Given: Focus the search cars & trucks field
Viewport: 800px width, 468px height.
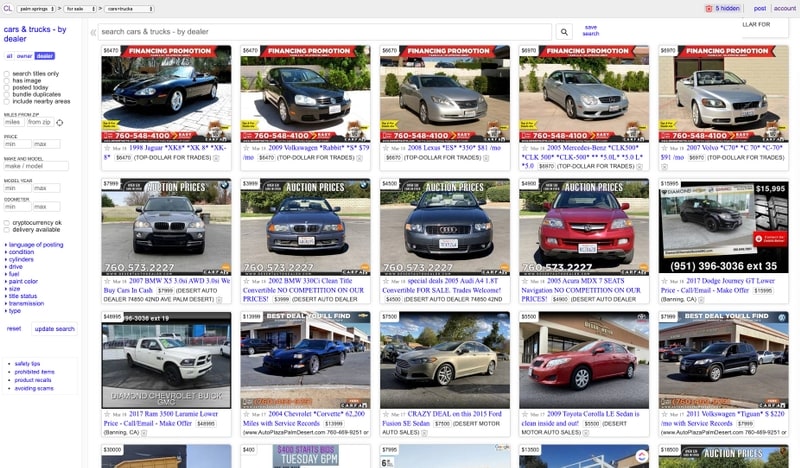Looking at the screenshot, I should [324, 32].
